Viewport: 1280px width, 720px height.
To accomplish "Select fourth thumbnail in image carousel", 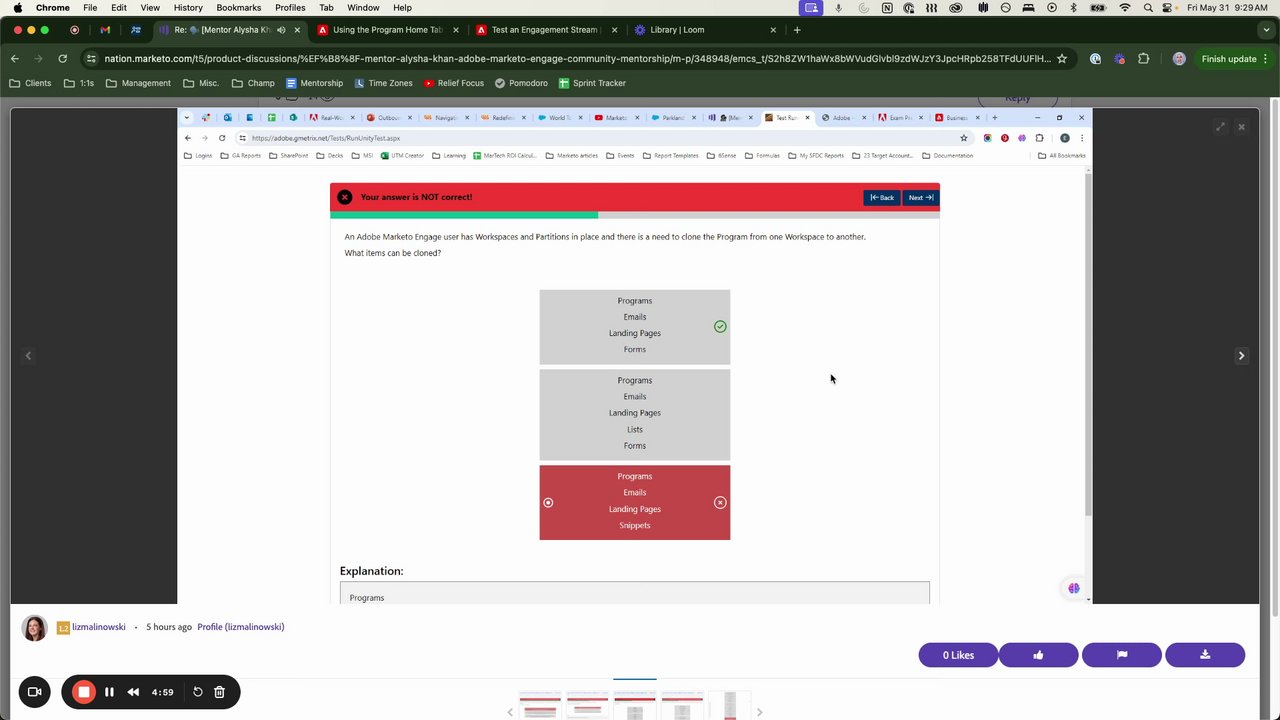I will [x=682, y=705].
